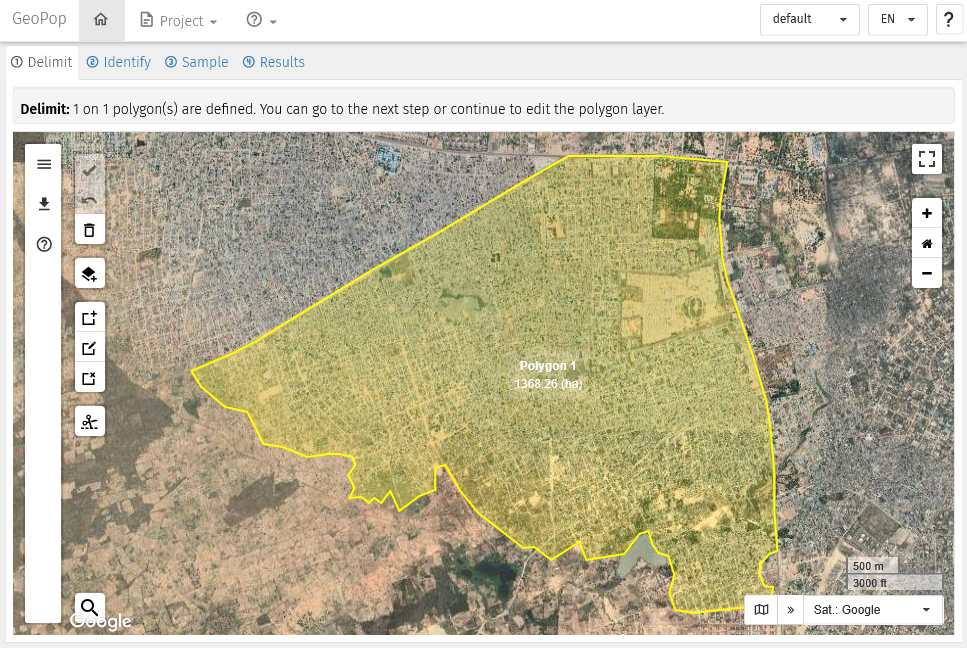Switch to the Identify tab
The image size is (967, 649).
(118, 62)
